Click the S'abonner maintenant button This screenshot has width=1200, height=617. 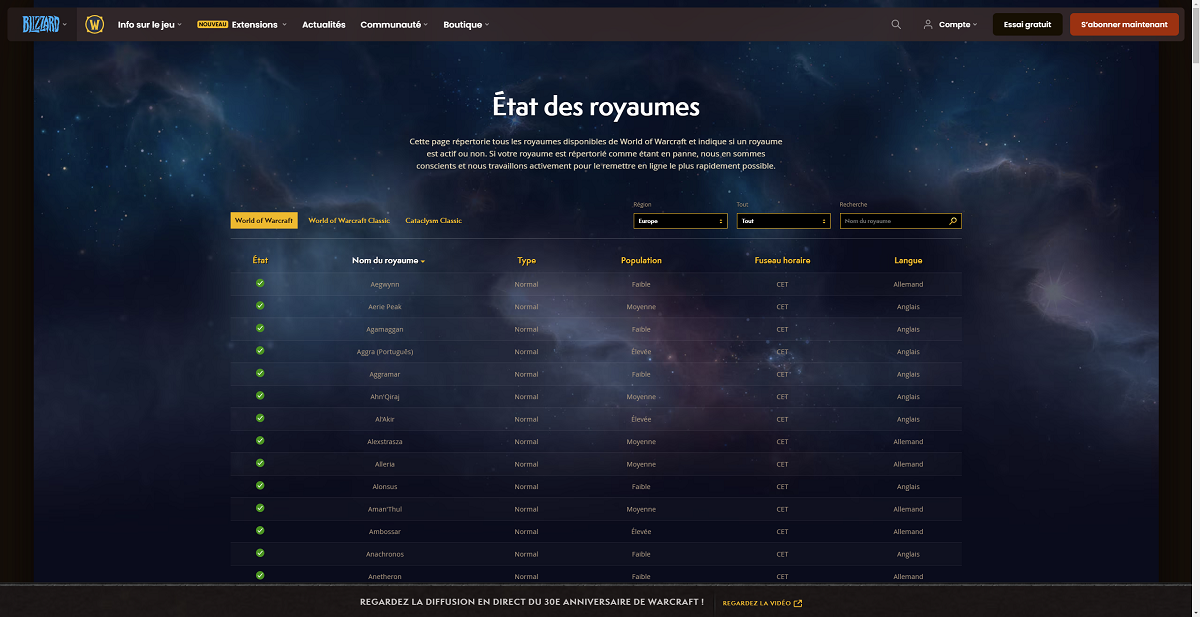tap(1124, 23)
